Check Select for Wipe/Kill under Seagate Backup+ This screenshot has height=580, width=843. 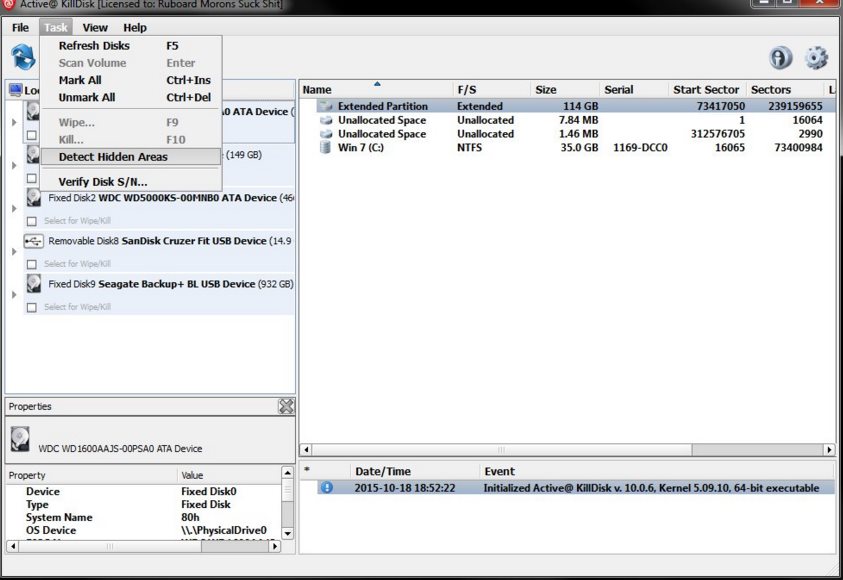32,307
